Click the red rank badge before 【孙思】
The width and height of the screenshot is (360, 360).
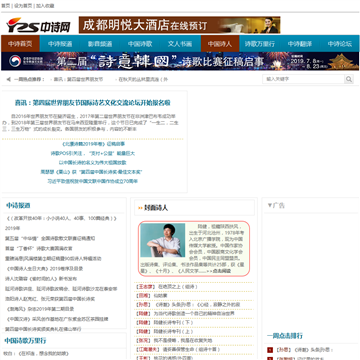[270, 350]
